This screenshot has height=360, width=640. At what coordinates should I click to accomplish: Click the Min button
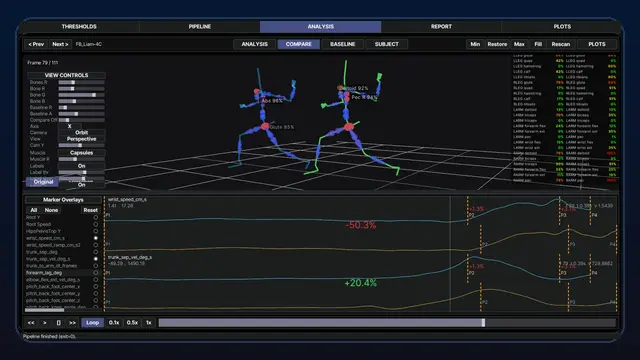point(475,44)
